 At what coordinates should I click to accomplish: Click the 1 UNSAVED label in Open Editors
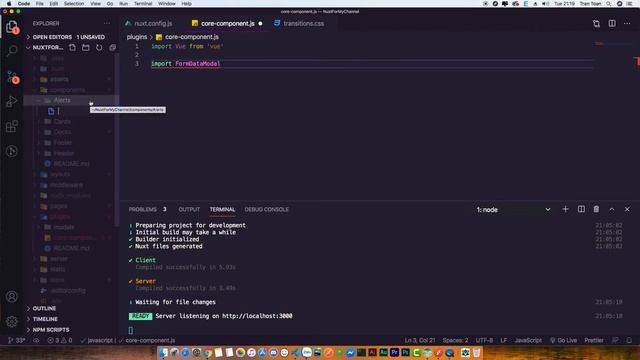click(91, 37)
